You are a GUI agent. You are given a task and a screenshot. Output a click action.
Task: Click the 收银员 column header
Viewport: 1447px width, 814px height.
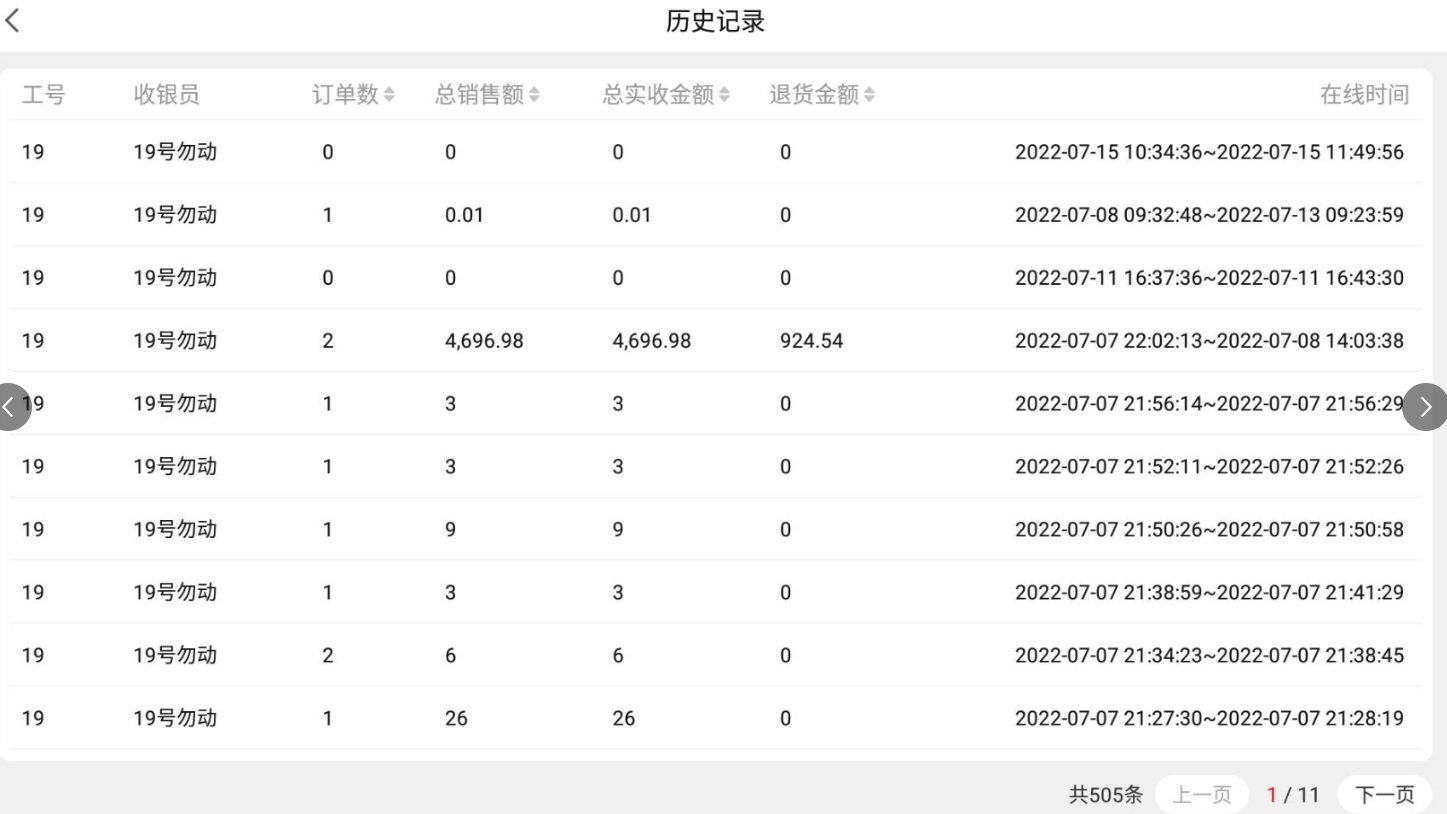[x=166, y=95]
